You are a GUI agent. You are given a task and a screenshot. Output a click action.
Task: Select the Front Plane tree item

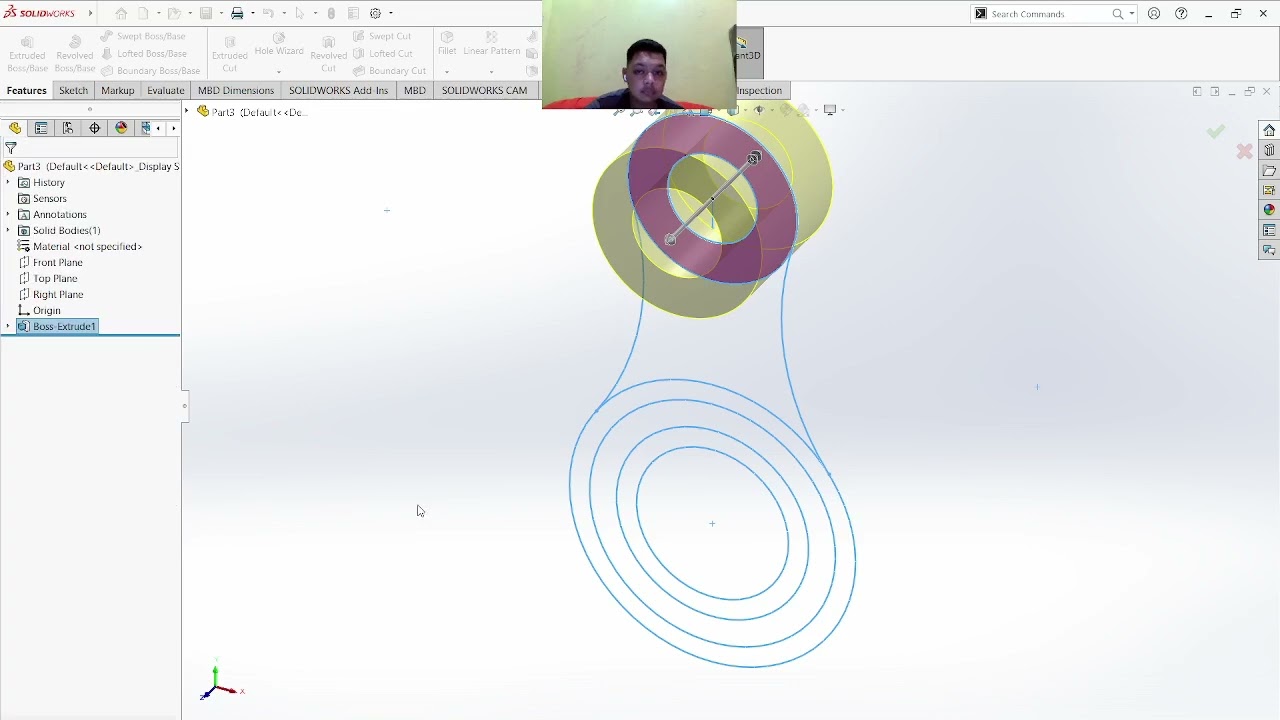pos(50,262)
